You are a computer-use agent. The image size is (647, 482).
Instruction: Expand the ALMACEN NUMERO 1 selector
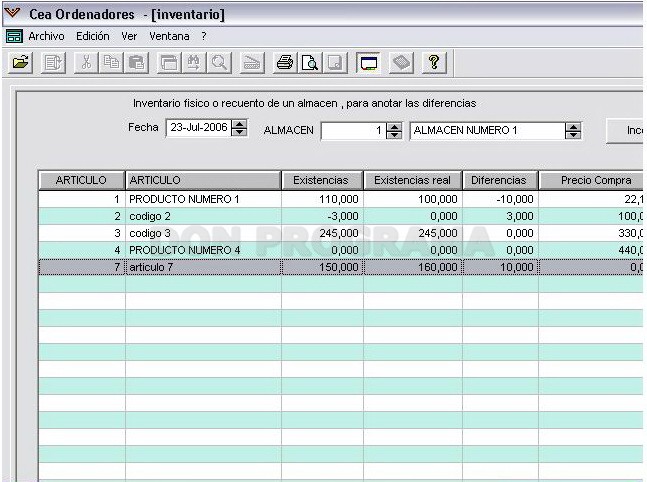pyautogui.click(x=573, y=131)
